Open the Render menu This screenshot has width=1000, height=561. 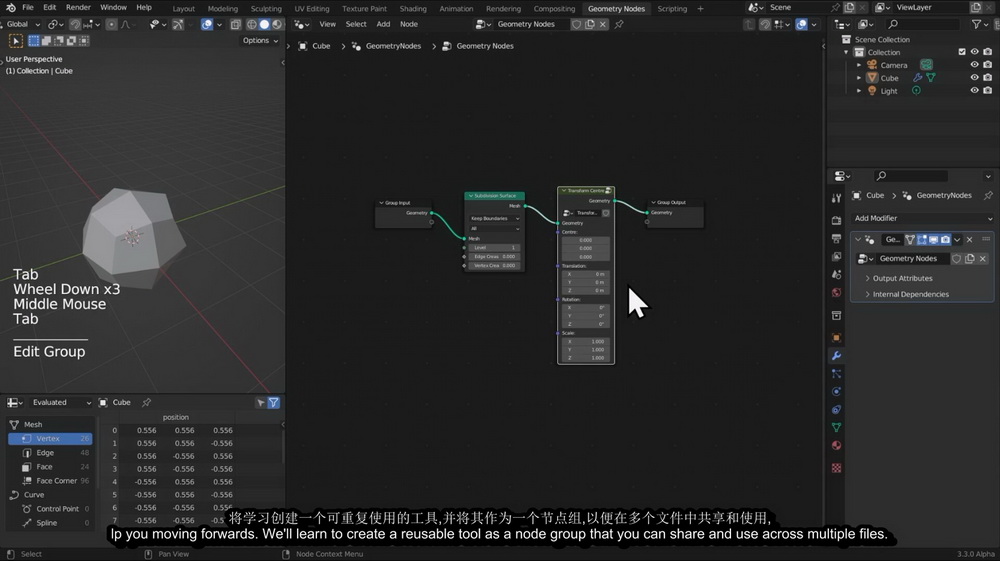(78, 8)
